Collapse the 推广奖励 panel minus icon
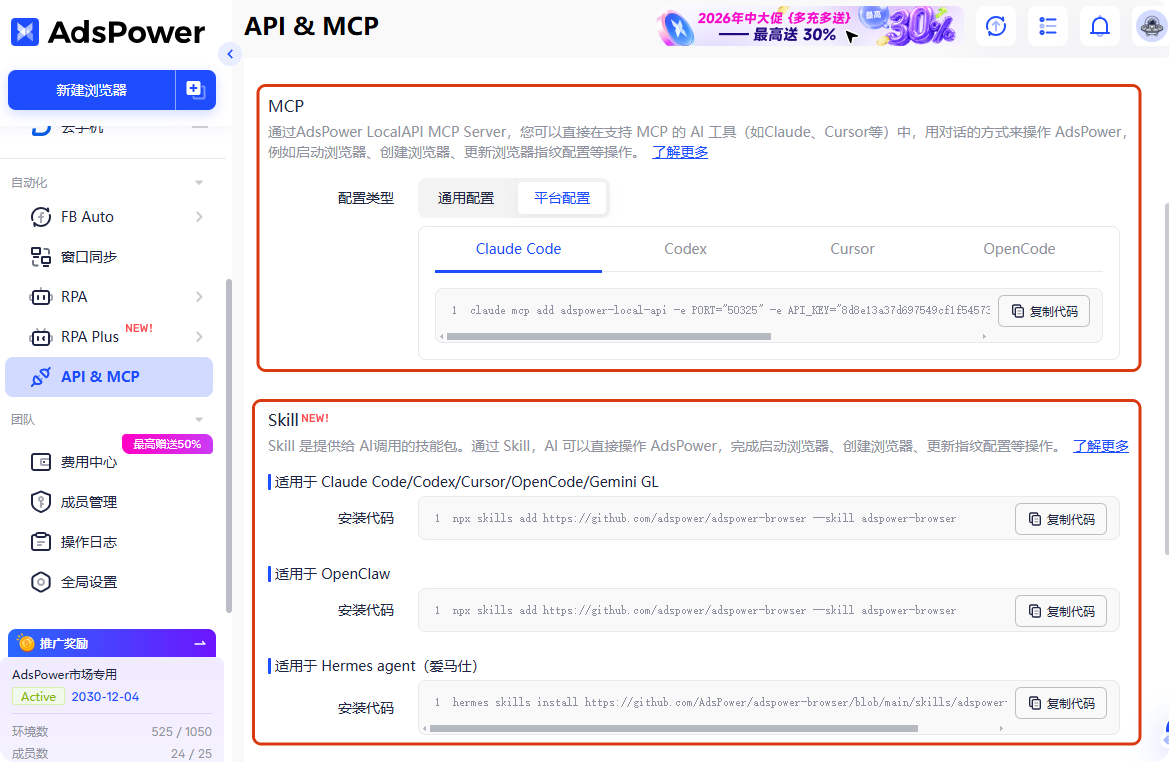The image size is (1169, 762). [200, 643]
